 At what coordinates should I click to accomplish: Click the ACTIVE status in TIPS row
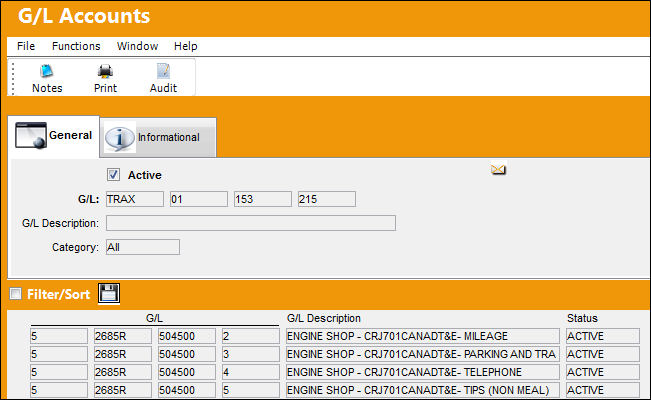[603, 390]
